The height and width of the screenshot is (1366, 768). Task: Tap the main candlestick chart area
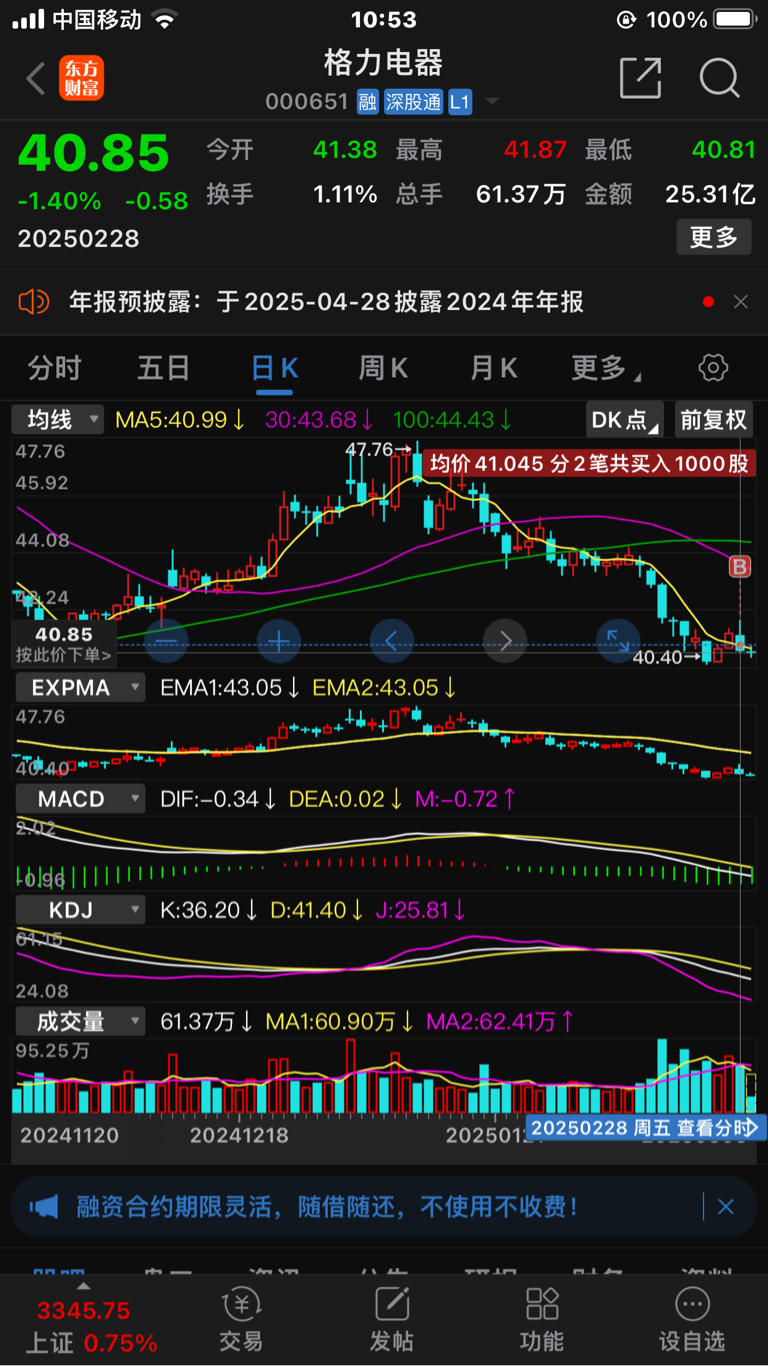tap(384, 552)
